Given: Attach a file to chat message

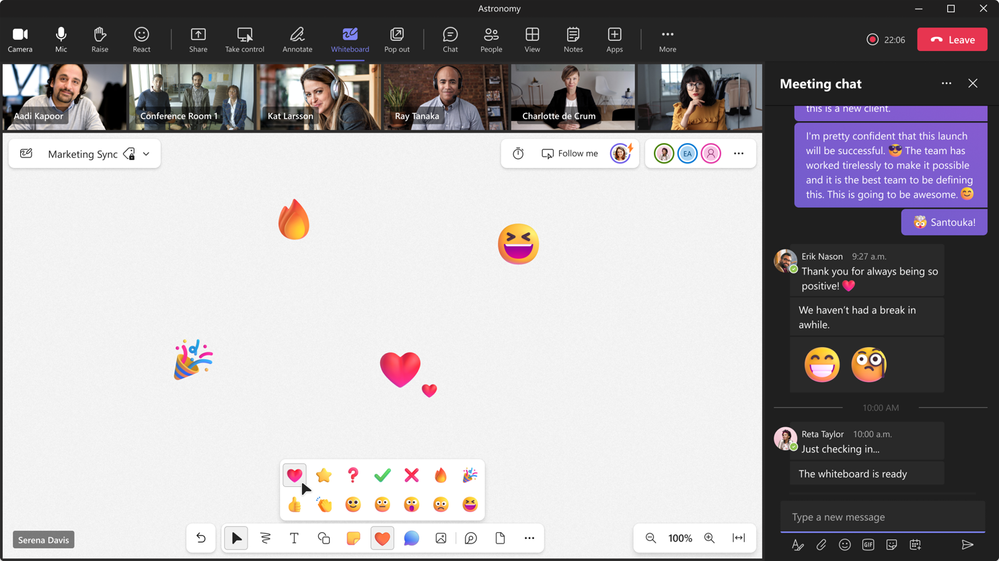Looking at the screenshot, I should tap(821, 544).
